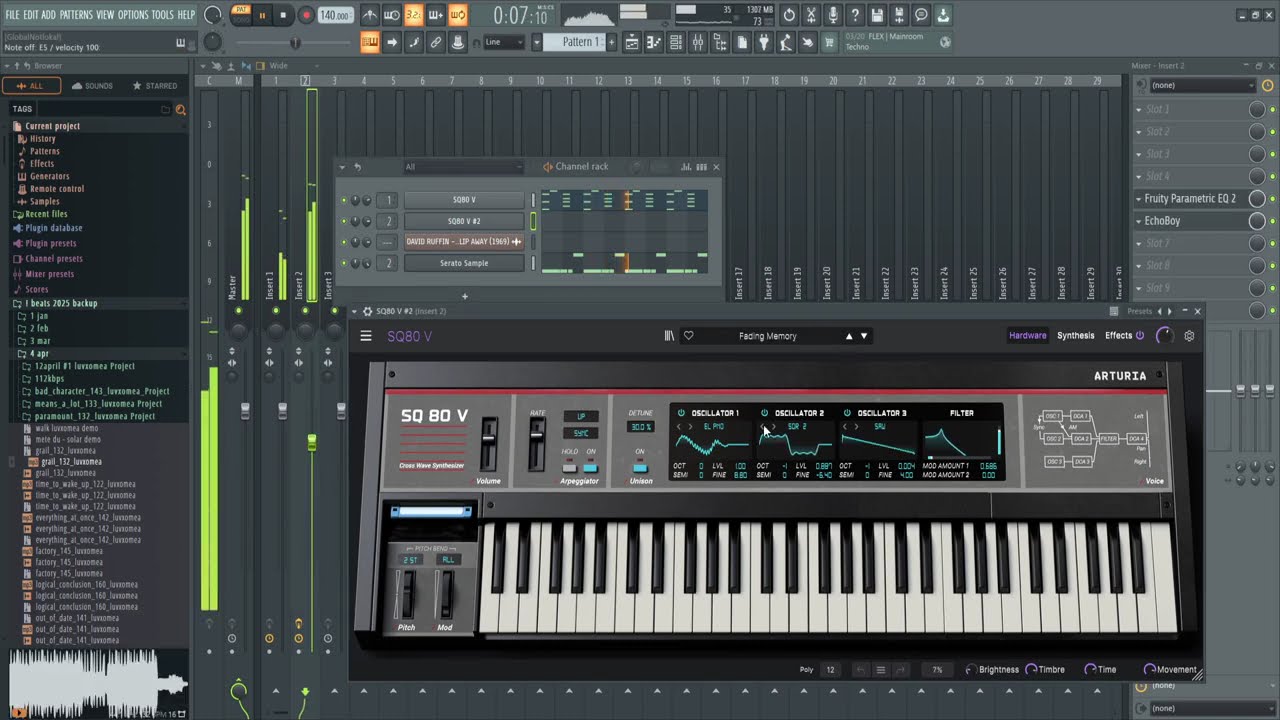Click the export download icon
This screenshot has height=720, width=1280.
[943, 15]
